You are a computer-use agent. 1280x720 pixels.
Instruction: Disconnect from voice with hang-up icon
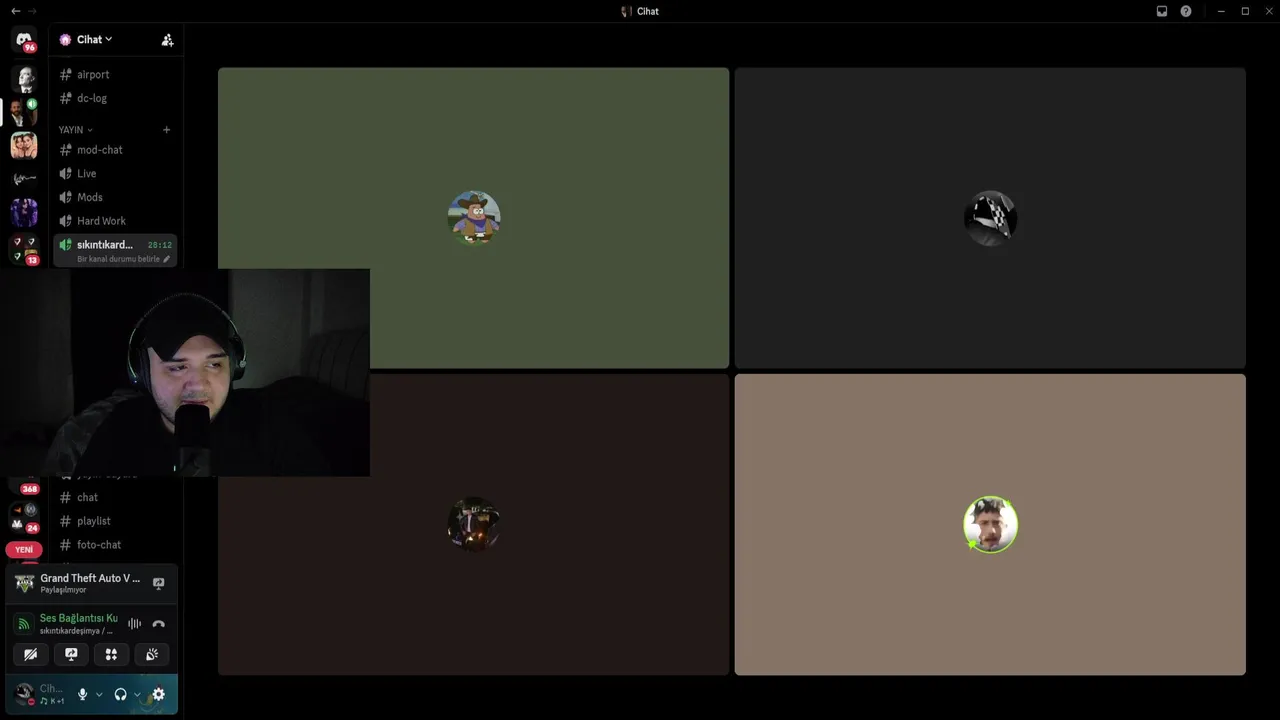pos(158,624)
